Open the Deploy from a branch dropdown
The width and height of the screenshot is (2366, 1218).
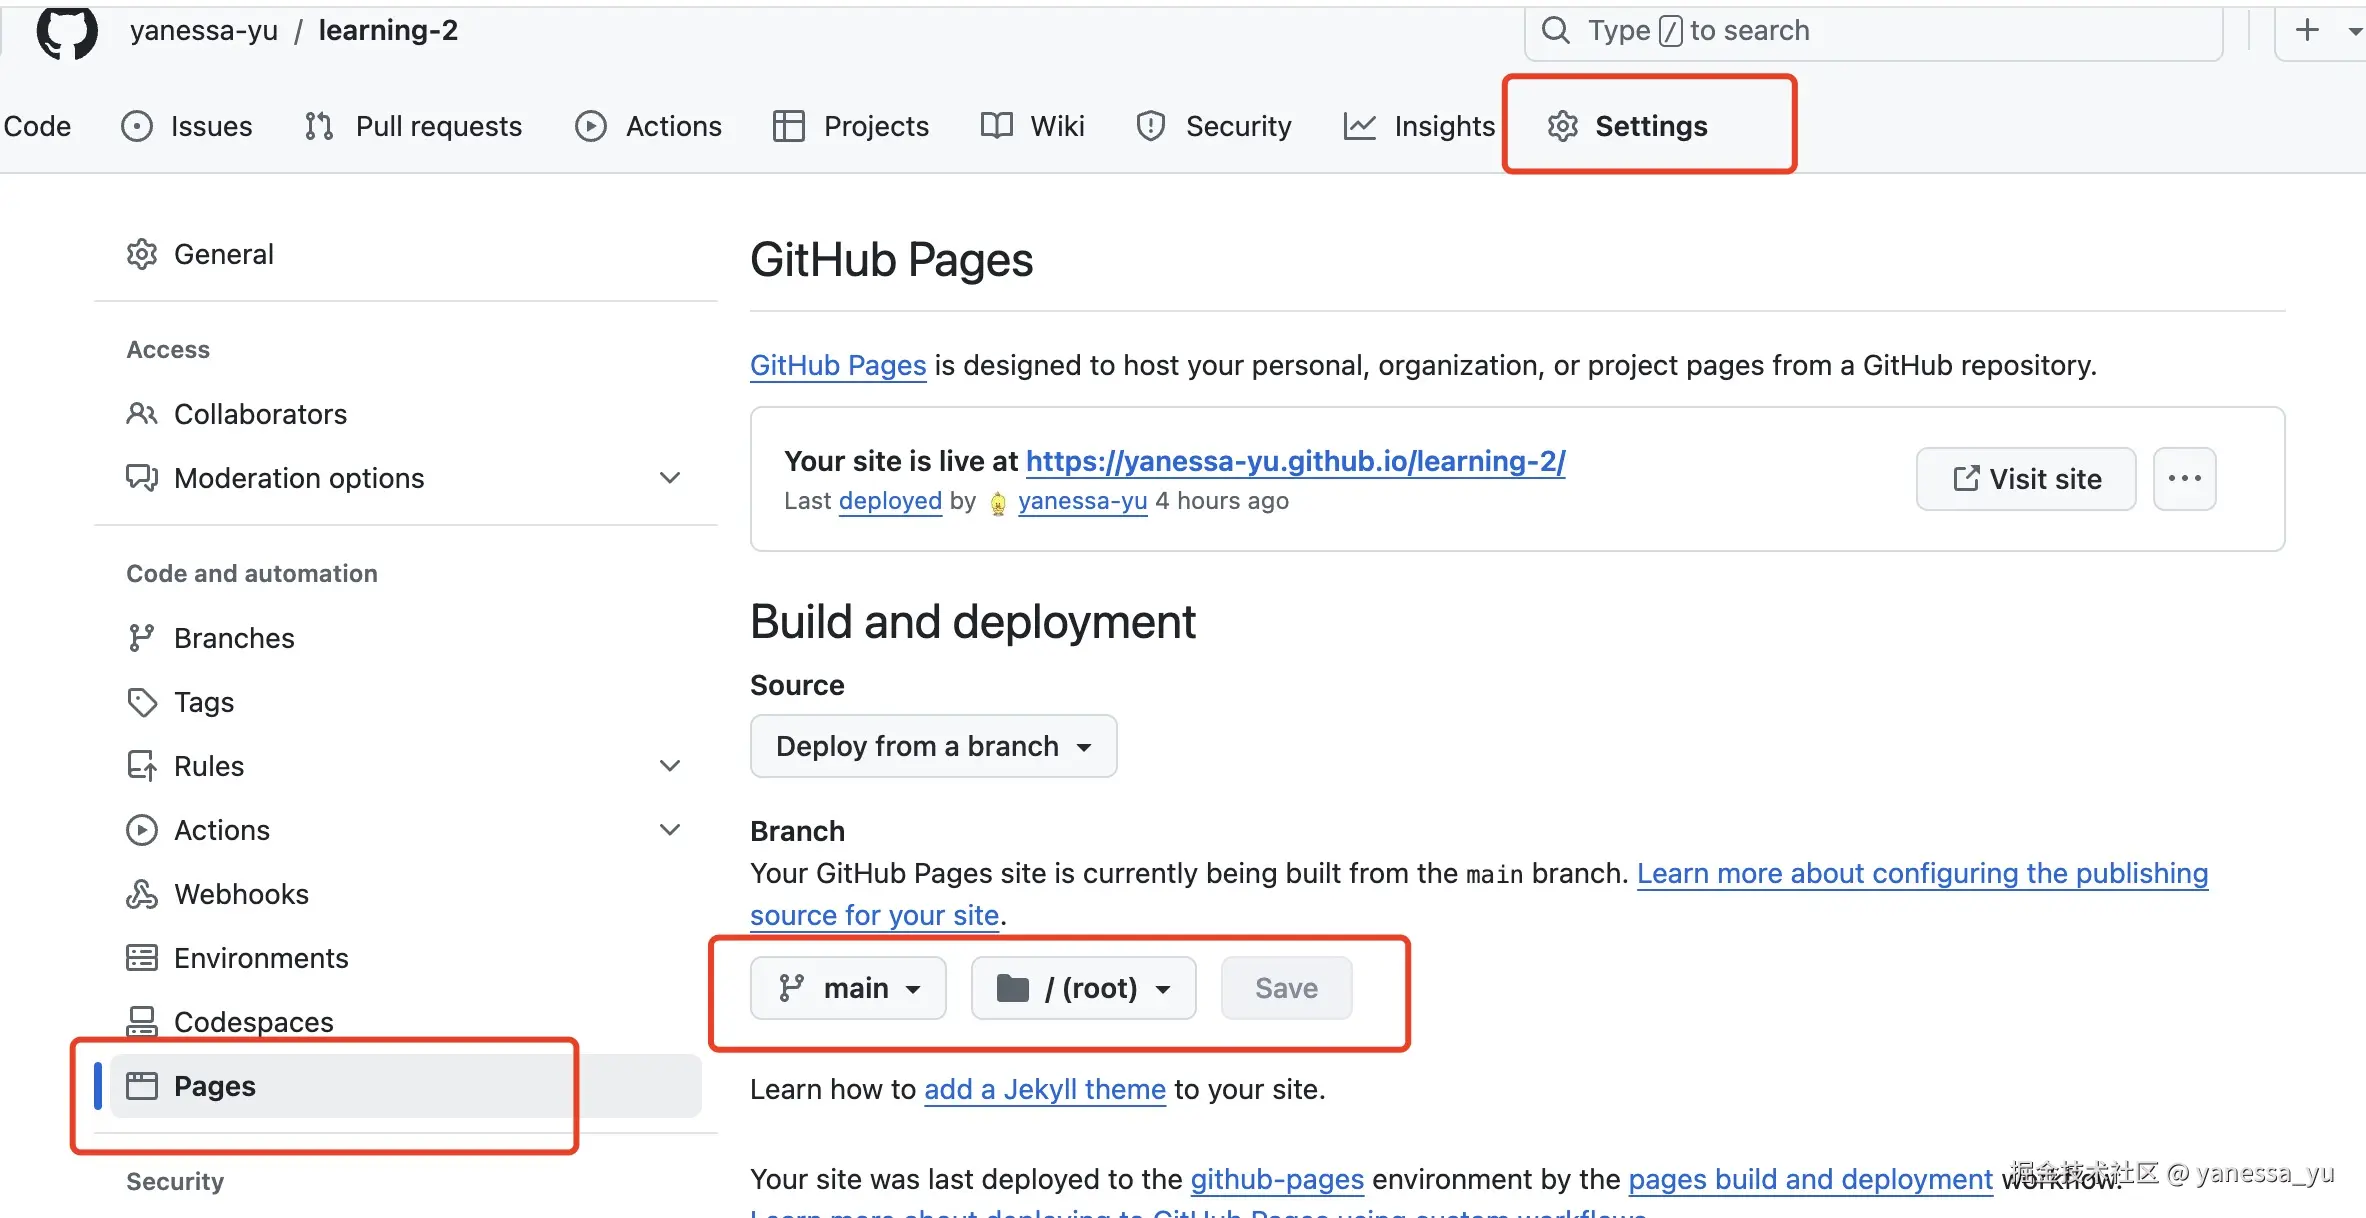pos(933,746)
